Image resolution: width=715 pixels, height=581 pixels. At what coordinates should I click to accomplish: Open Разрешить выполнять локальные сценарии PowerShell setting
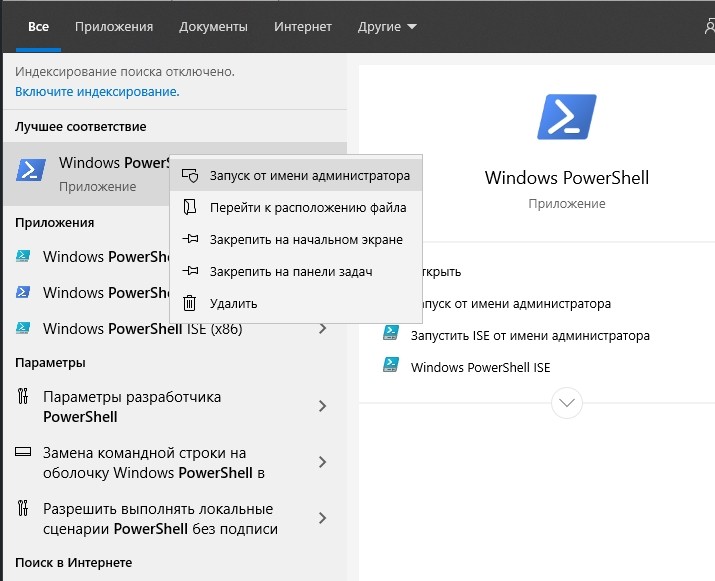[x=160, y=519]
